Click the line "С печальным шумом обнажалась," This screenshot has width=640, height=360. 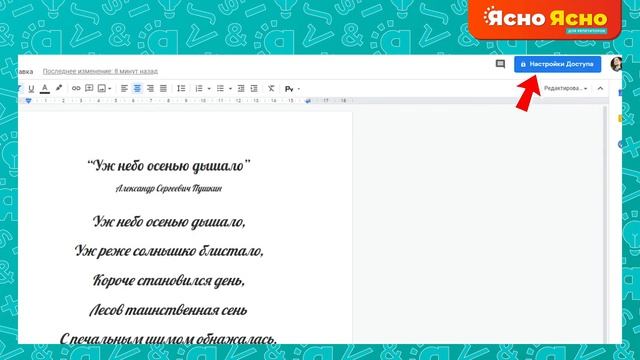coord(169,338)
